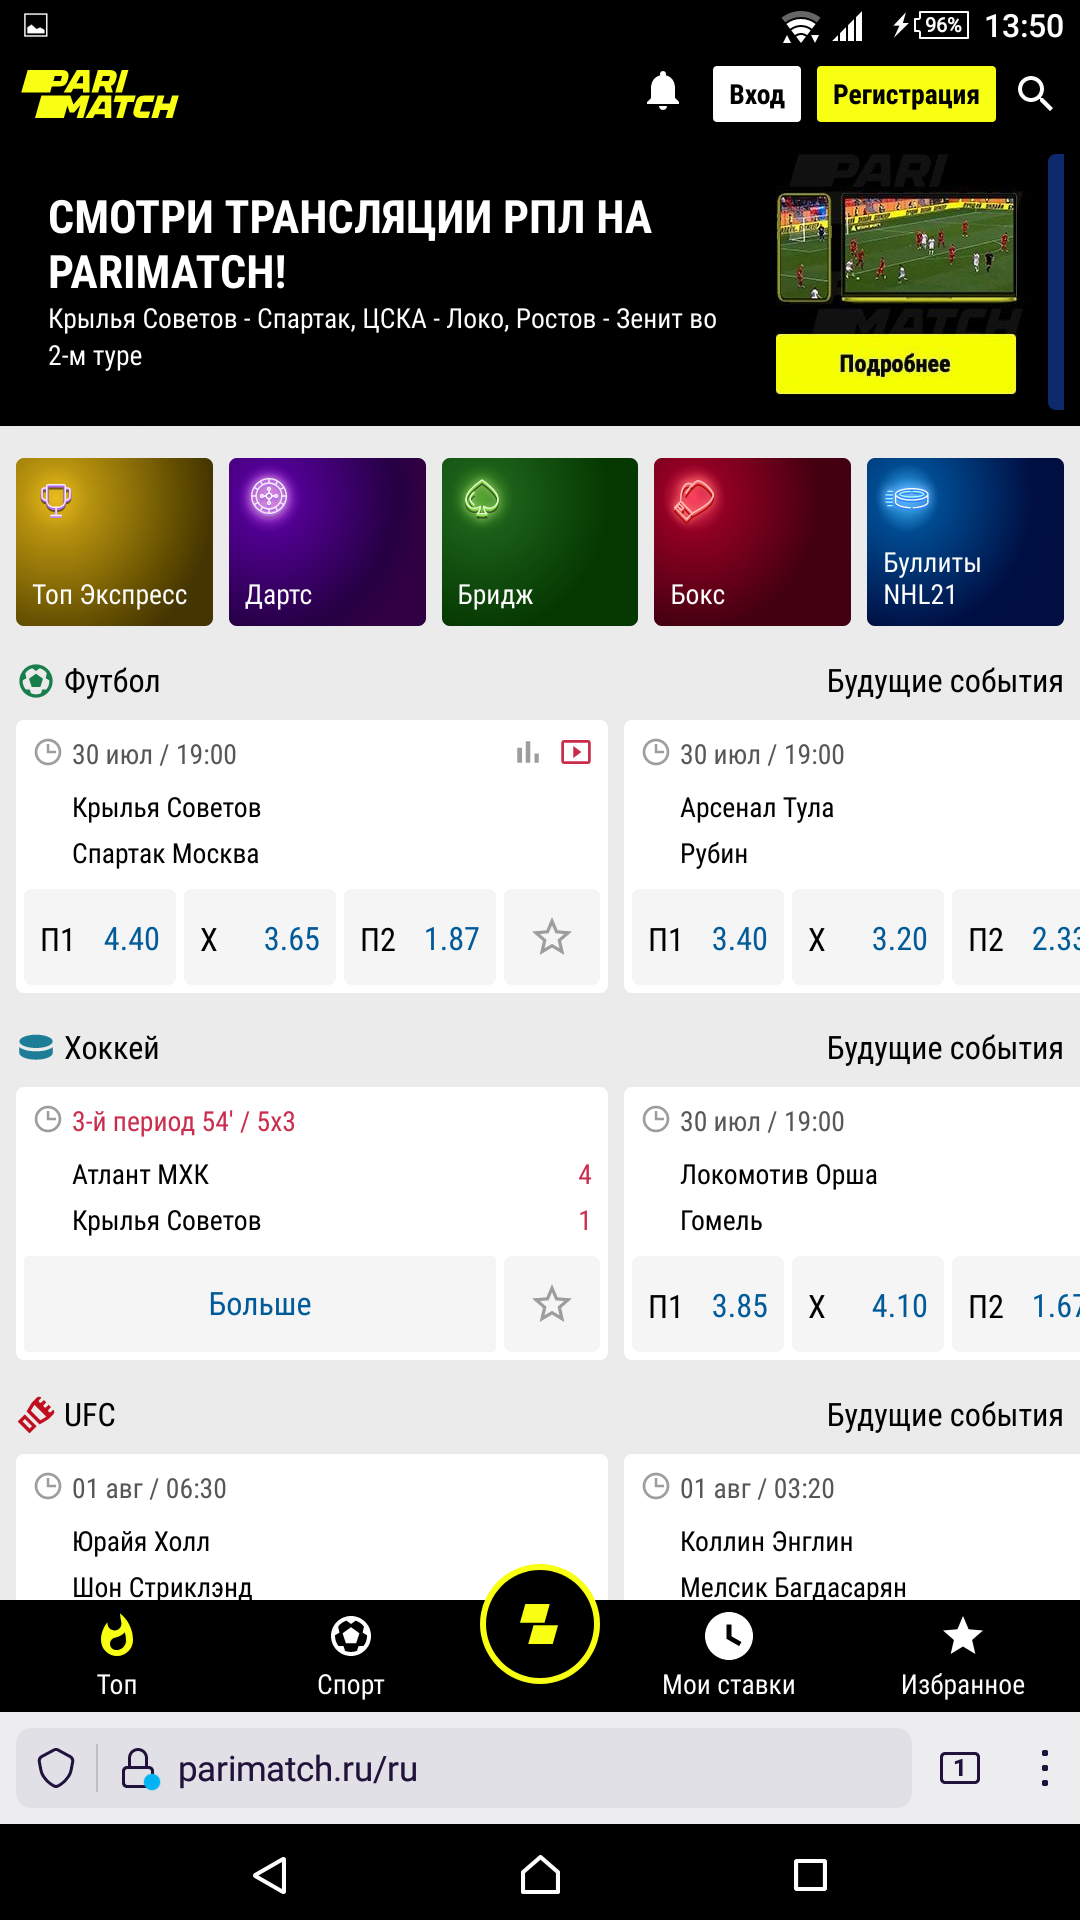Add Крылья Советов – Спартак match to favorites
1080x1920 pixels.
[552, 937]
